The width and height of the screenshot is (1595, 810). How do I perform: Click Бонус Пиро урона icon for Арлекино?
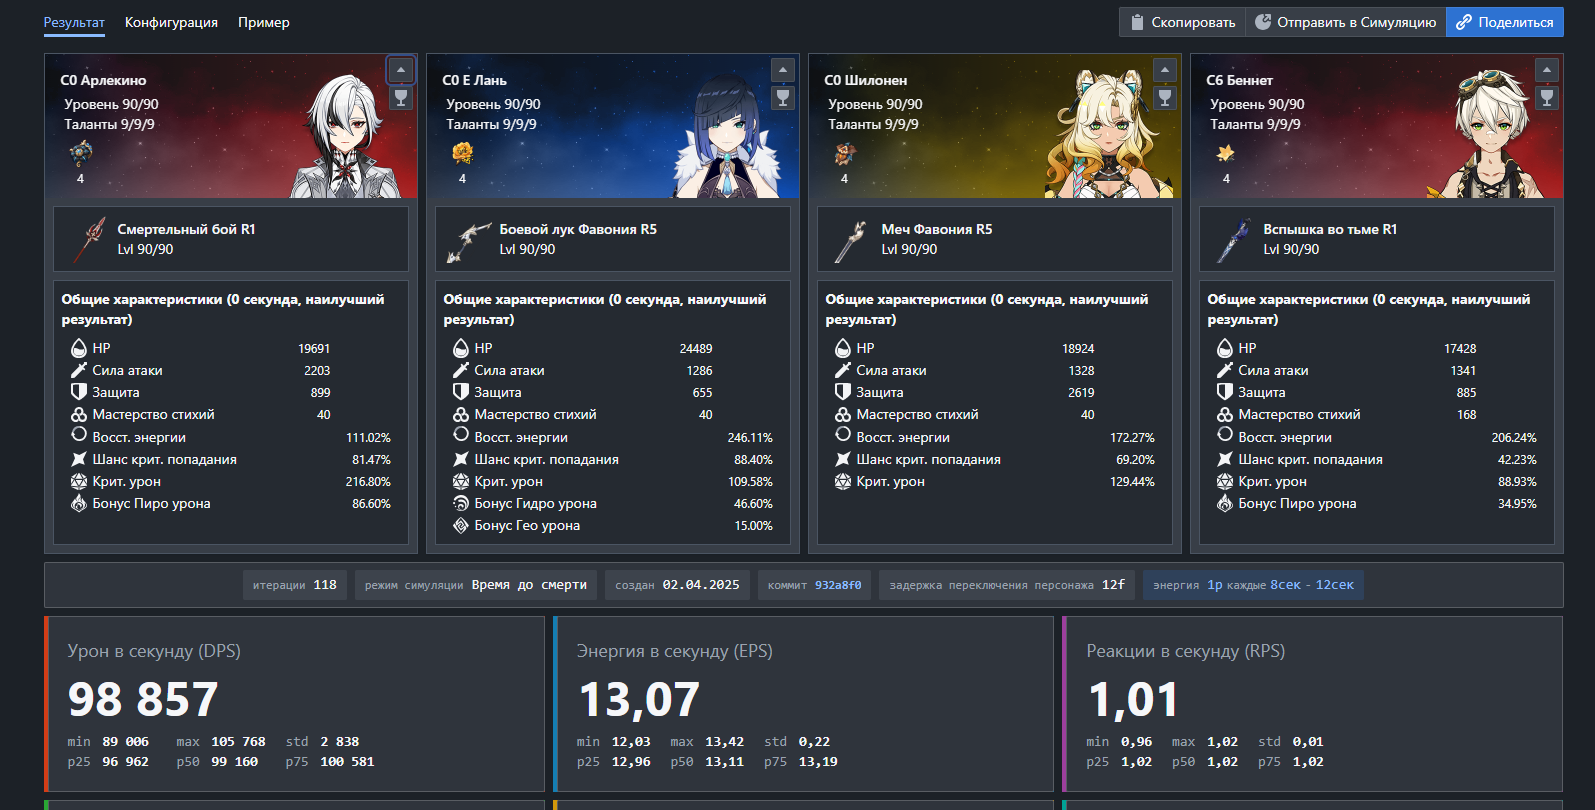click(79, 503)
